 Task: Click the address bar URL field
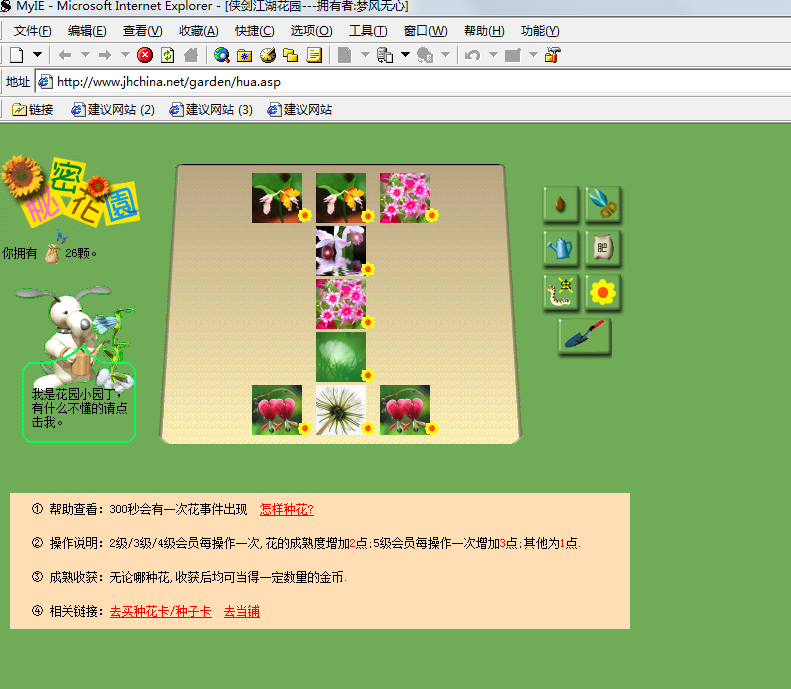pyautogui.click(x=414, y=82)
